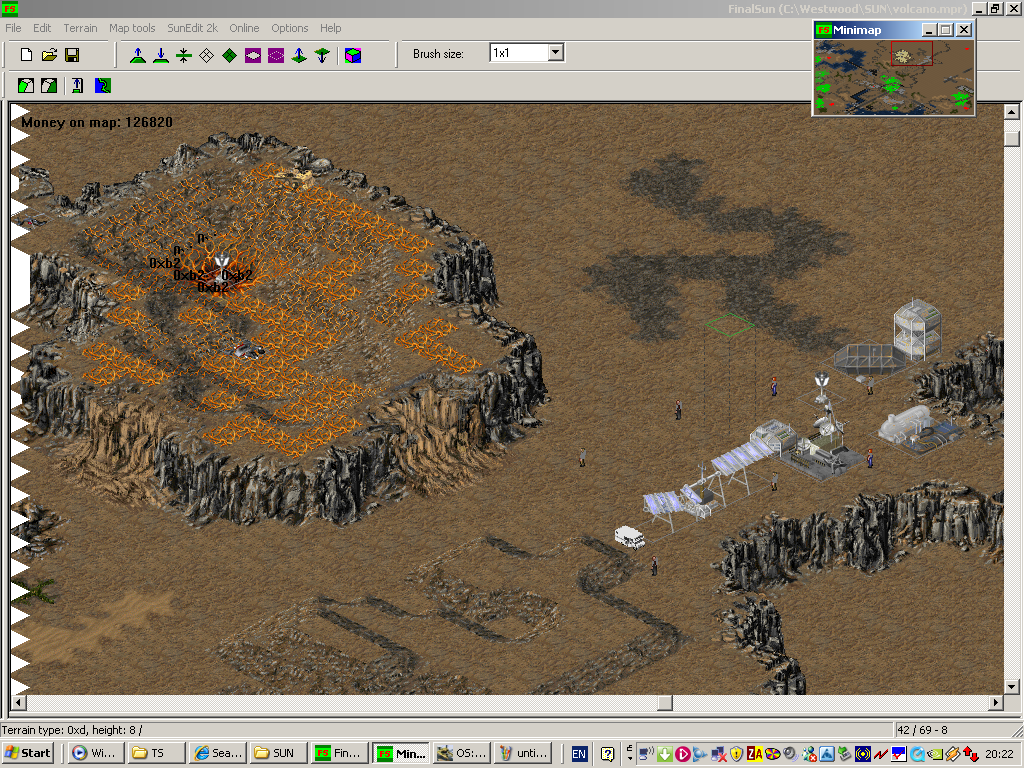The height and width of the screenshot is (768, 1024).
Task: Switch to the 'Sea...' Internet Explorer taskbar button
Action: 217,753
